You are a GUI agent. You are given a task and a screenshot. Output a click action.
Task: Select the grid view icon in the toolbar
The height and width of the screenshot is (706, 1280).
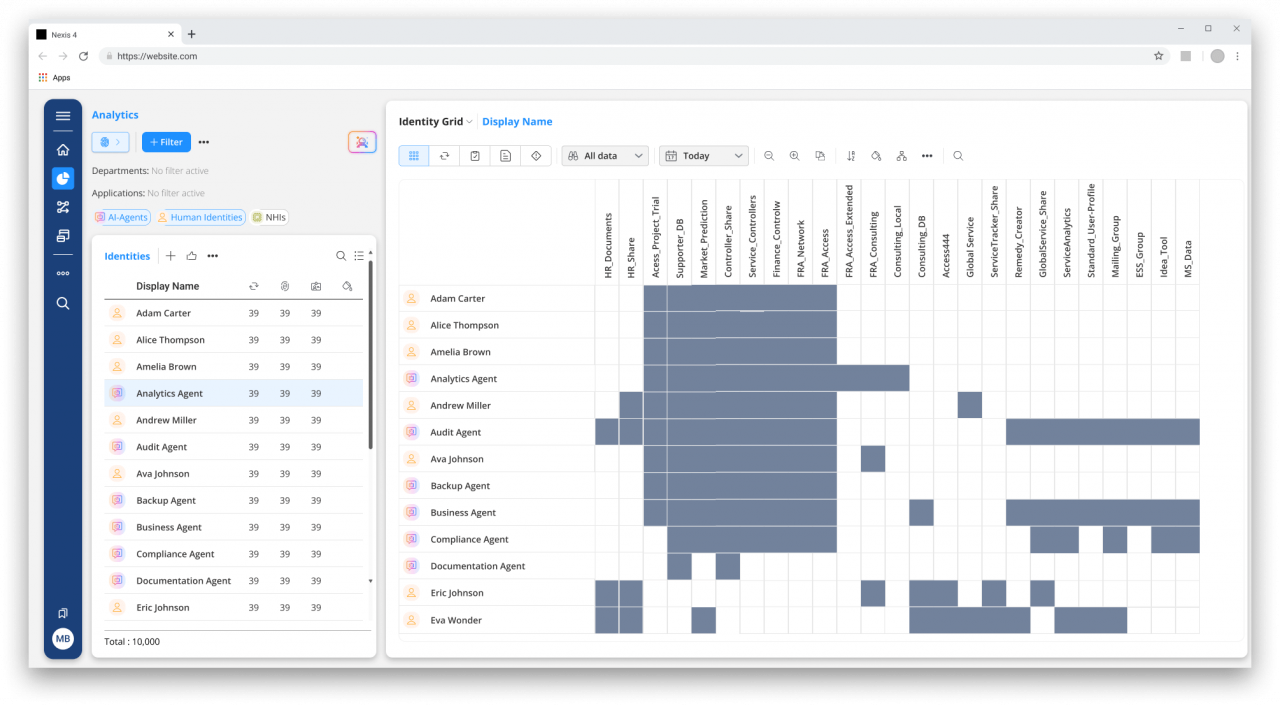[x=413, y=155]
